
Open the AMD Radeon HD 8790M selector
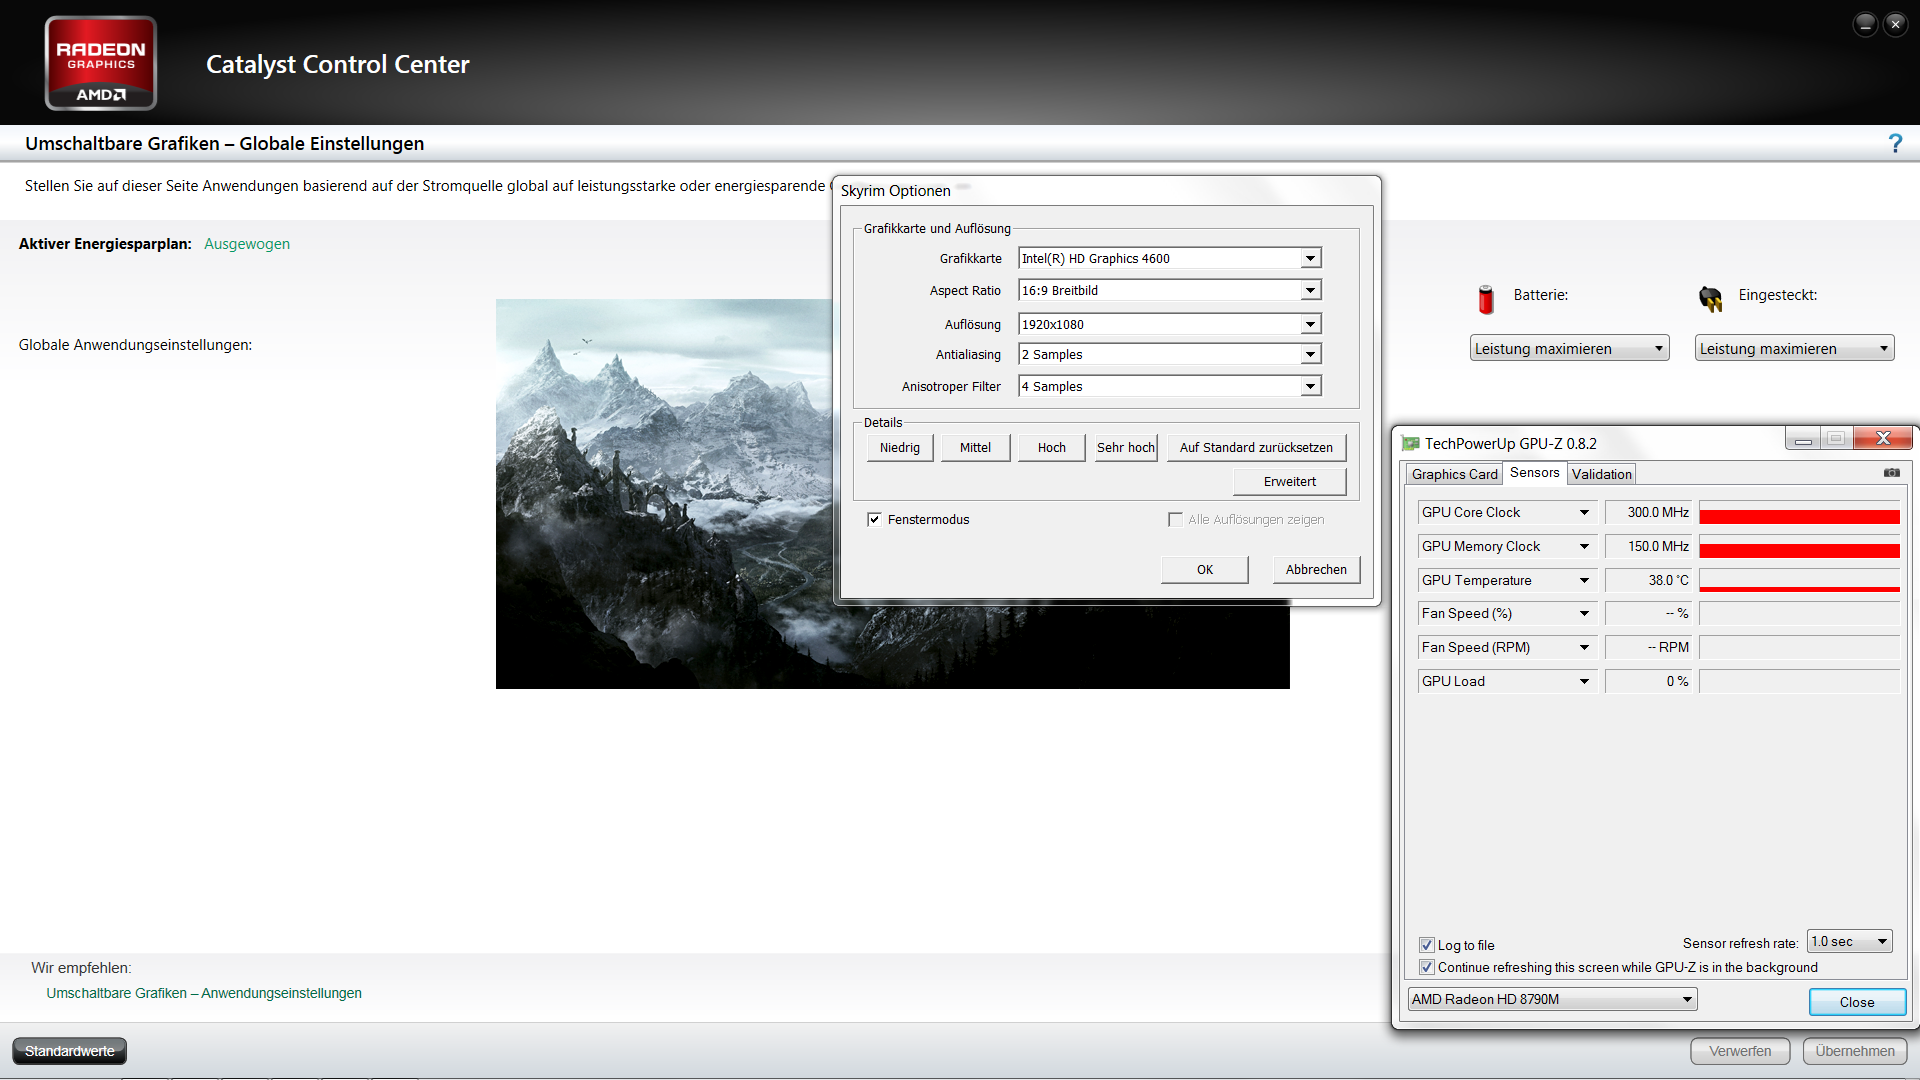tap(1553, 999)
